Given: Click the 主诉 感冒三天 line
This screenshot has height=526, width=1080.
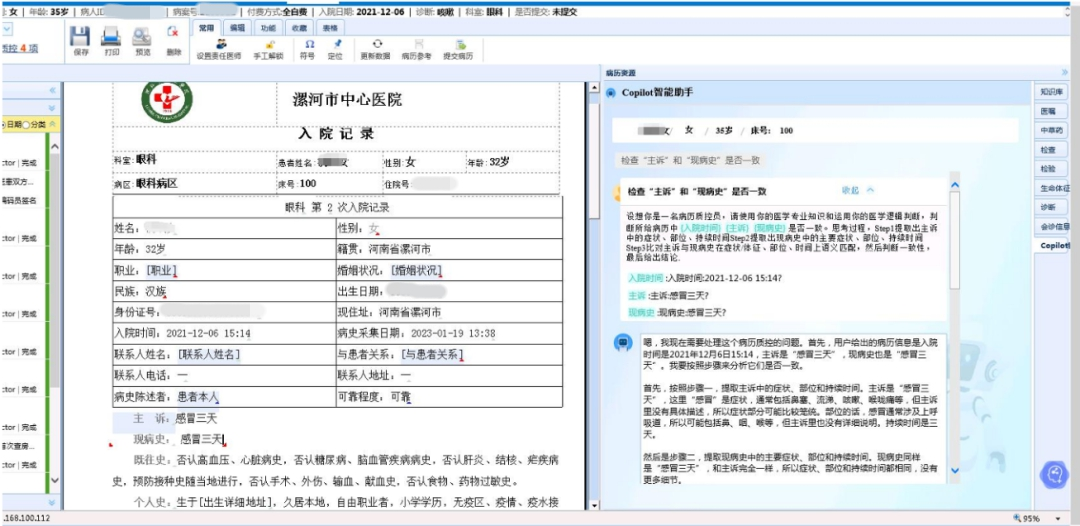Looking at the screenshot, I should (x=176, y=418).
